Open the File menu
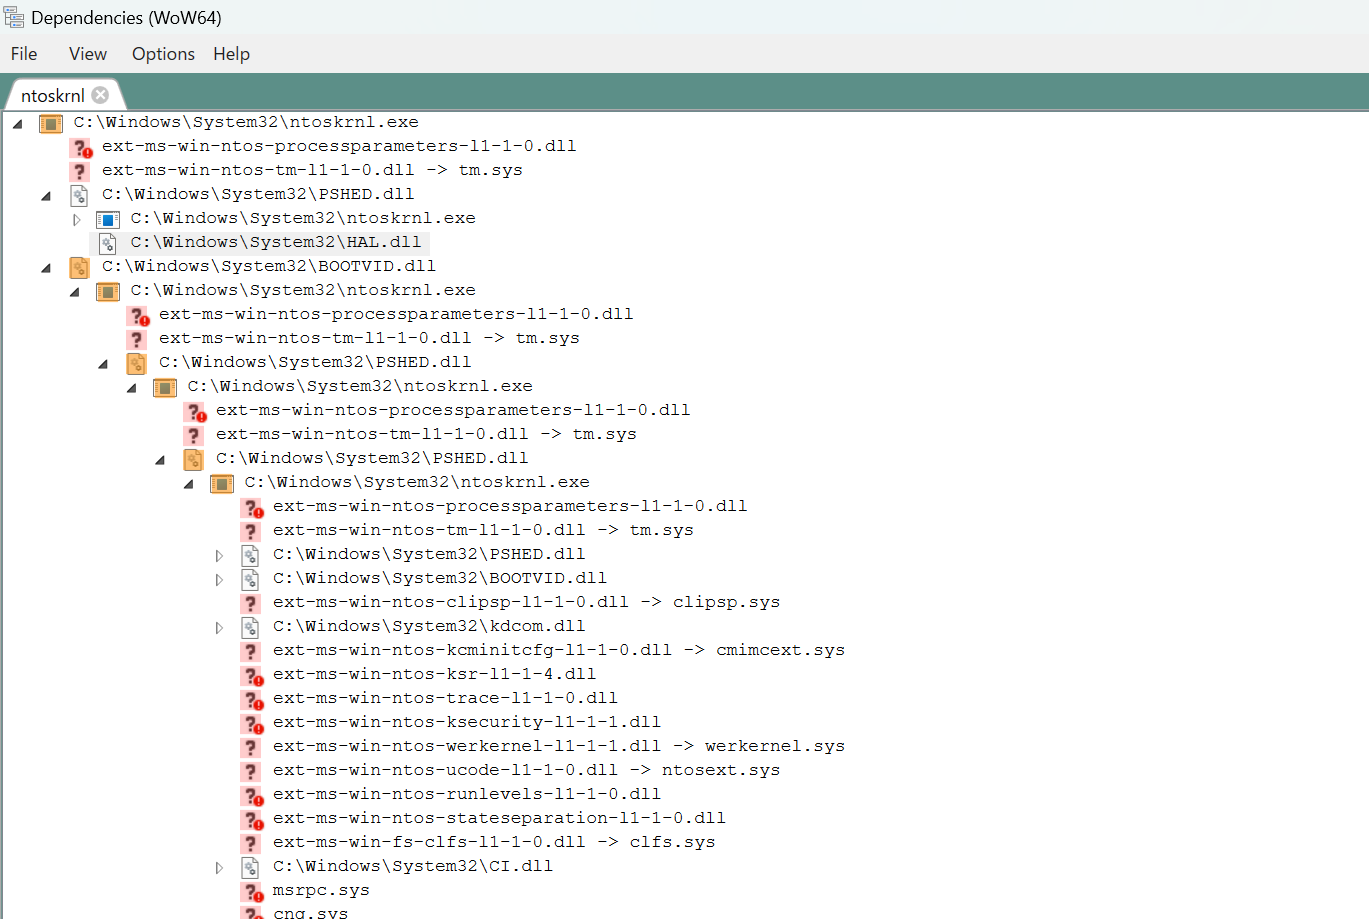Image resolution: width=1369 pixels, height=919 pixels. (x=24, y=54)
